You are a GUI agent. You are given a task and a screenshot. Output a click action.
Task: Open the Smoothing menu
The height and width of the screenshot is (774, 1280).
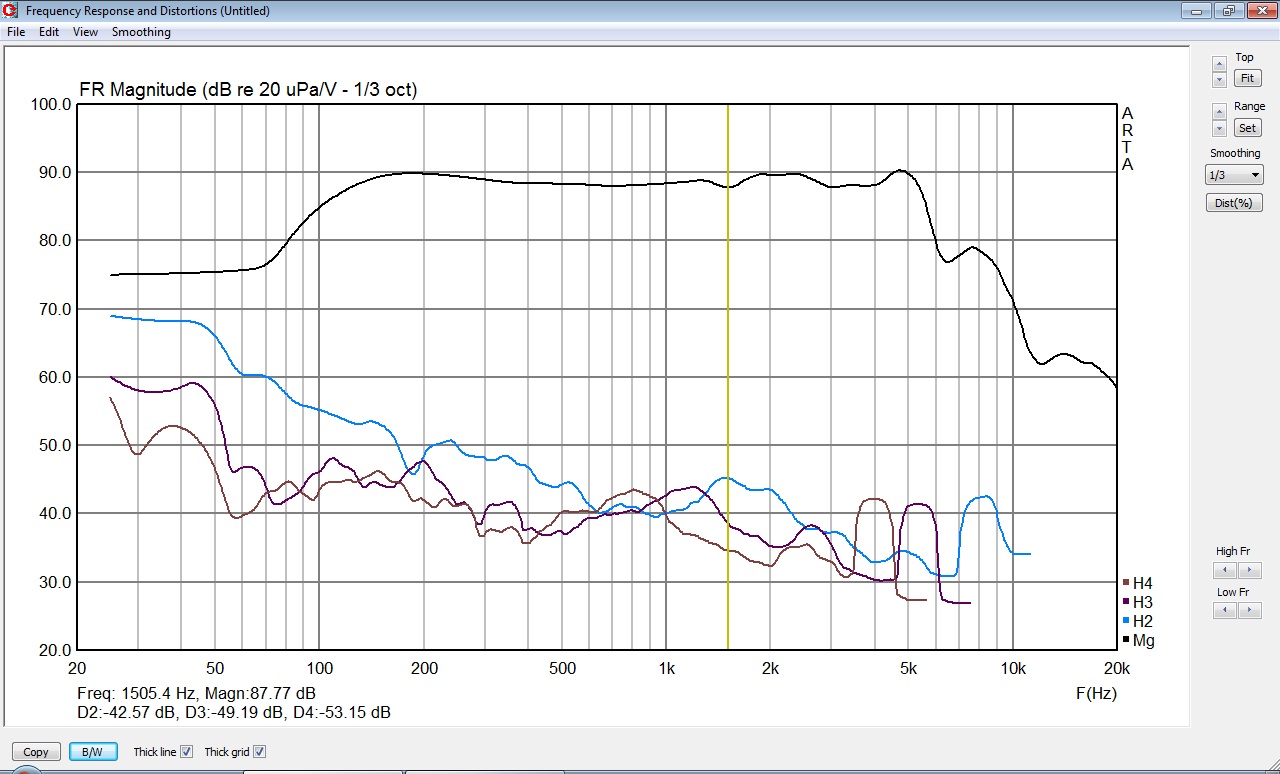tap(141, 32)
